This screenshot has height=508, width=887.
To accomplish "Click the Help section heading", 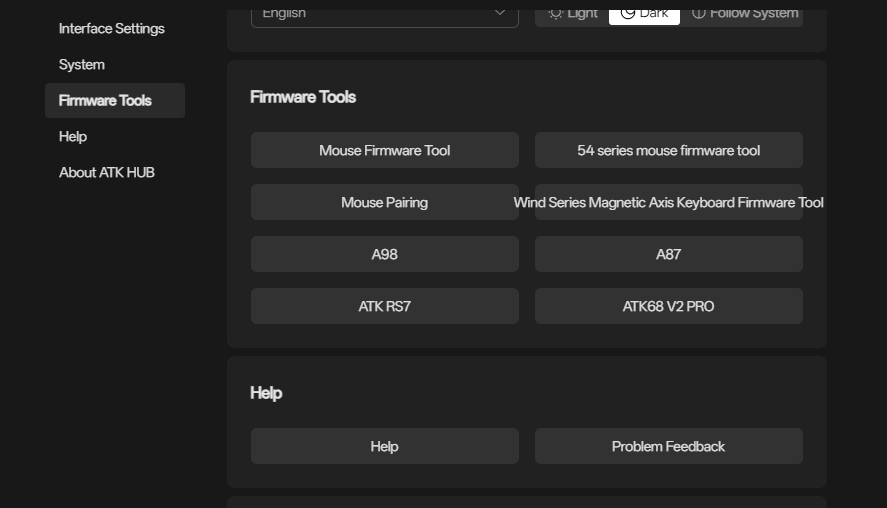I will coord(266,393).
